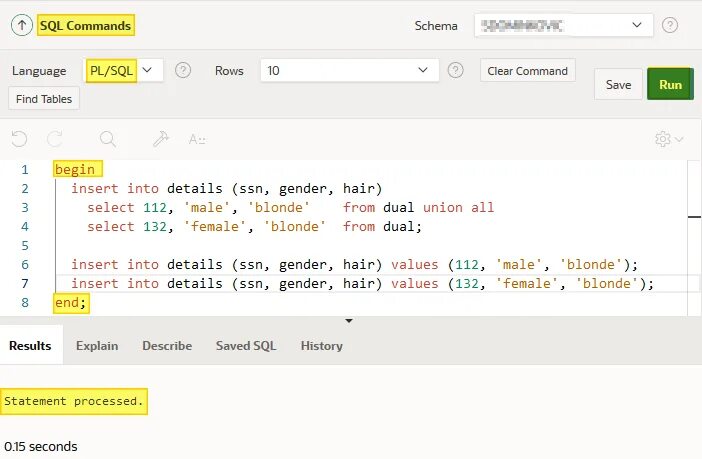This screenshot has height=459, width=702.
Task: Click the Save button
Action: [618, 85]
